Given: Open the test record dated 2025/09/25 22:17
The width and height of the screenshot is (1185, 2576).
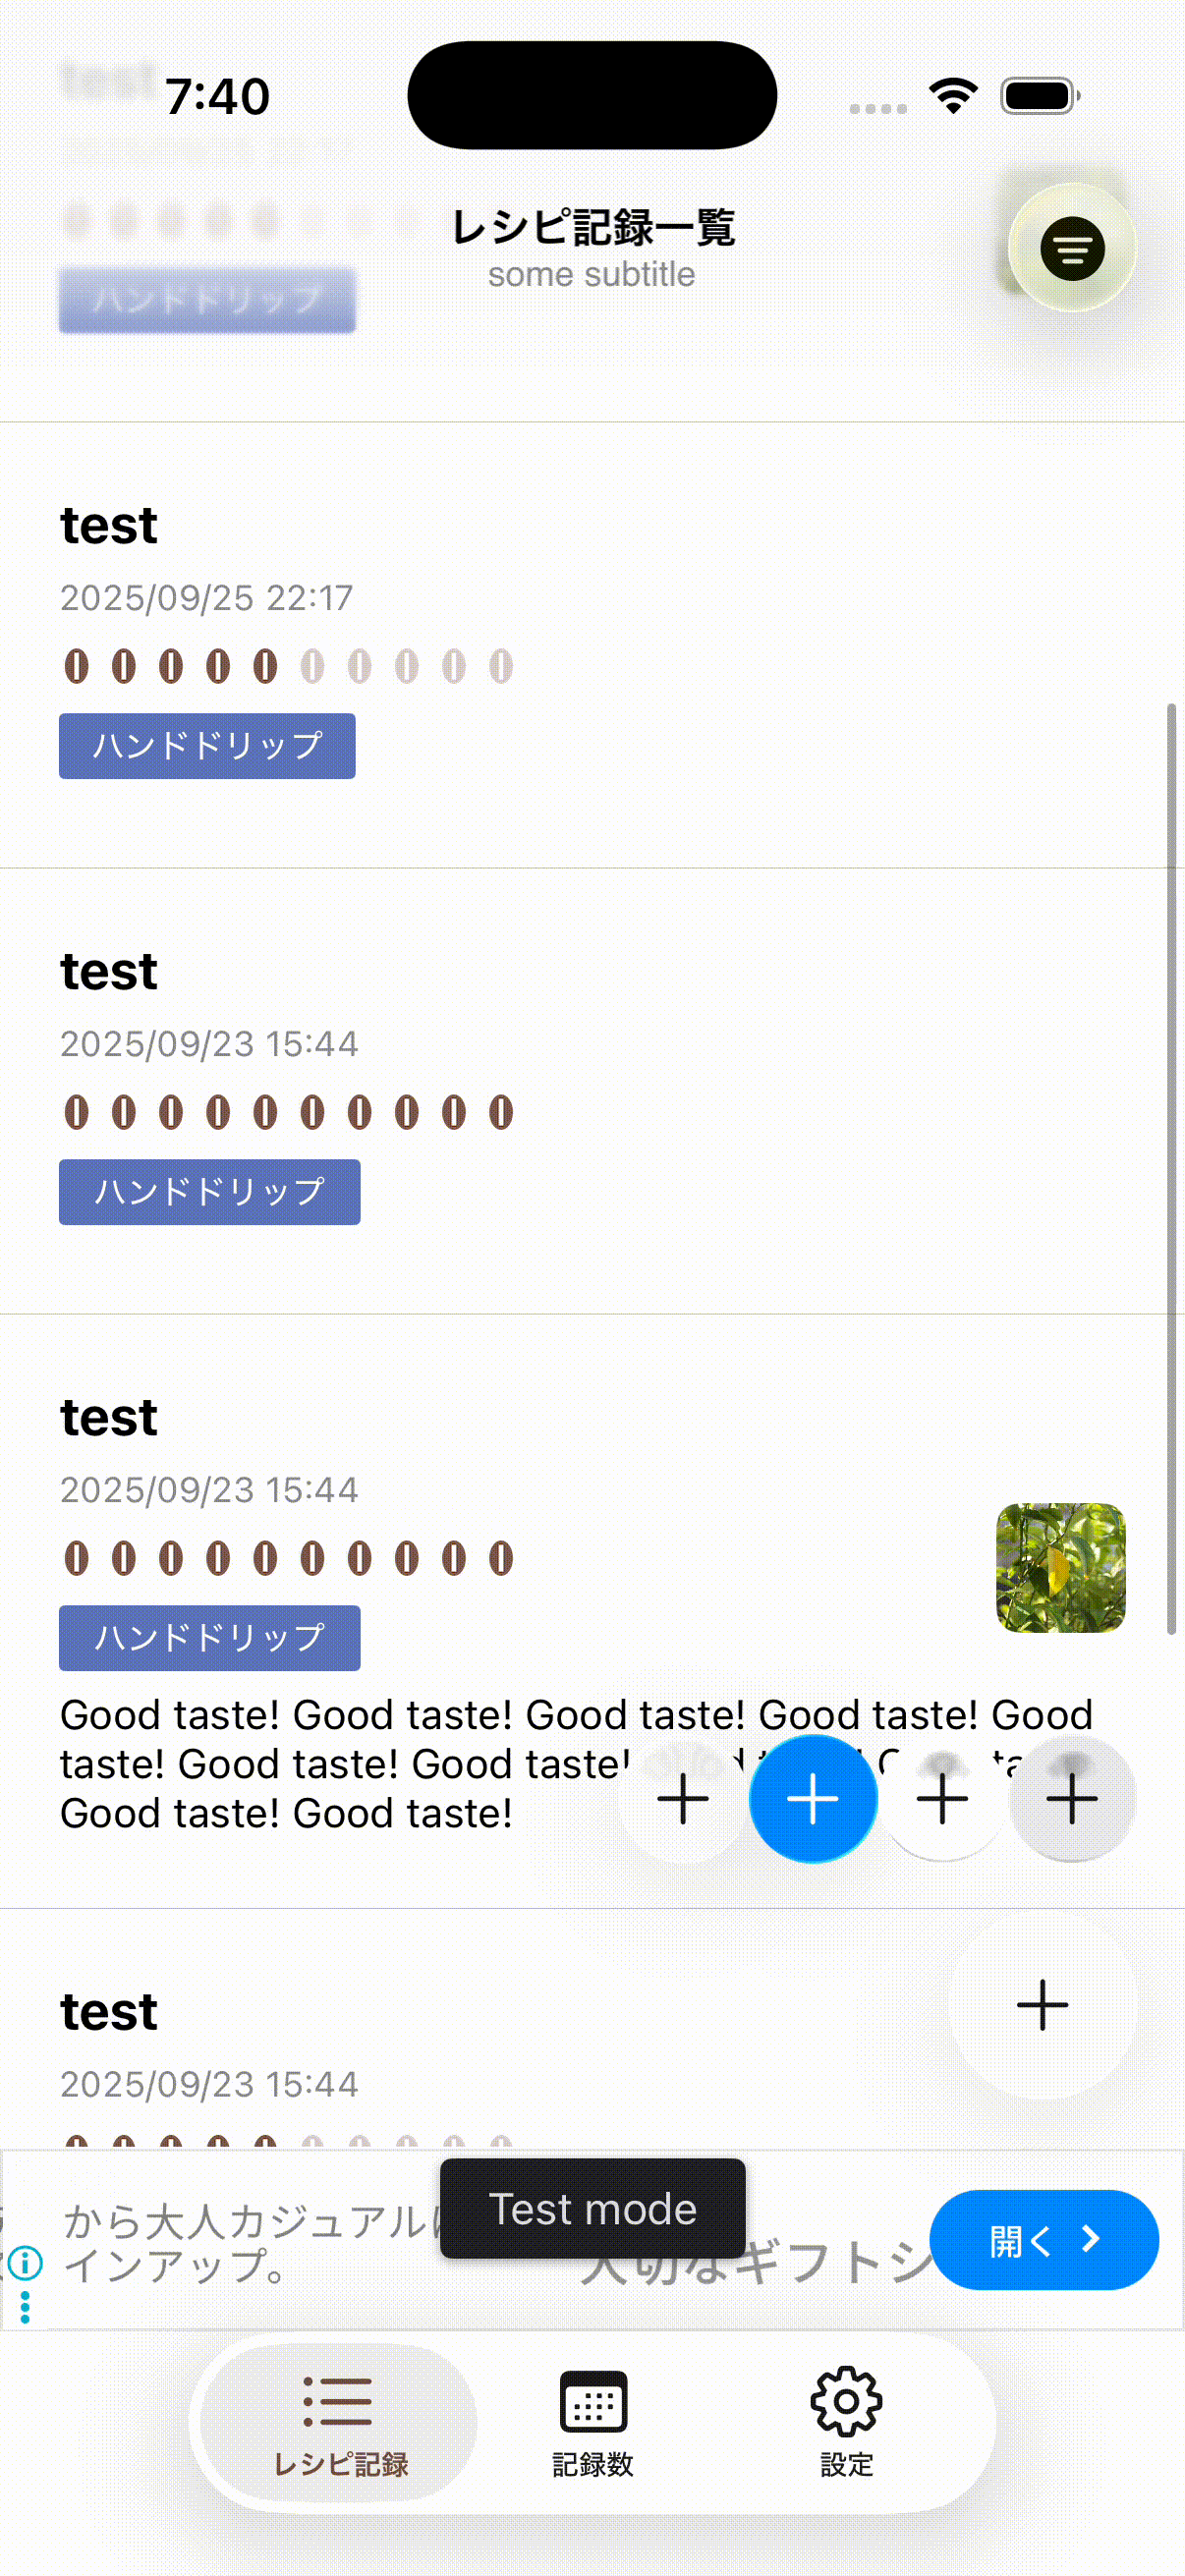Looking at the screenshot, I should [x=592, y=645].
